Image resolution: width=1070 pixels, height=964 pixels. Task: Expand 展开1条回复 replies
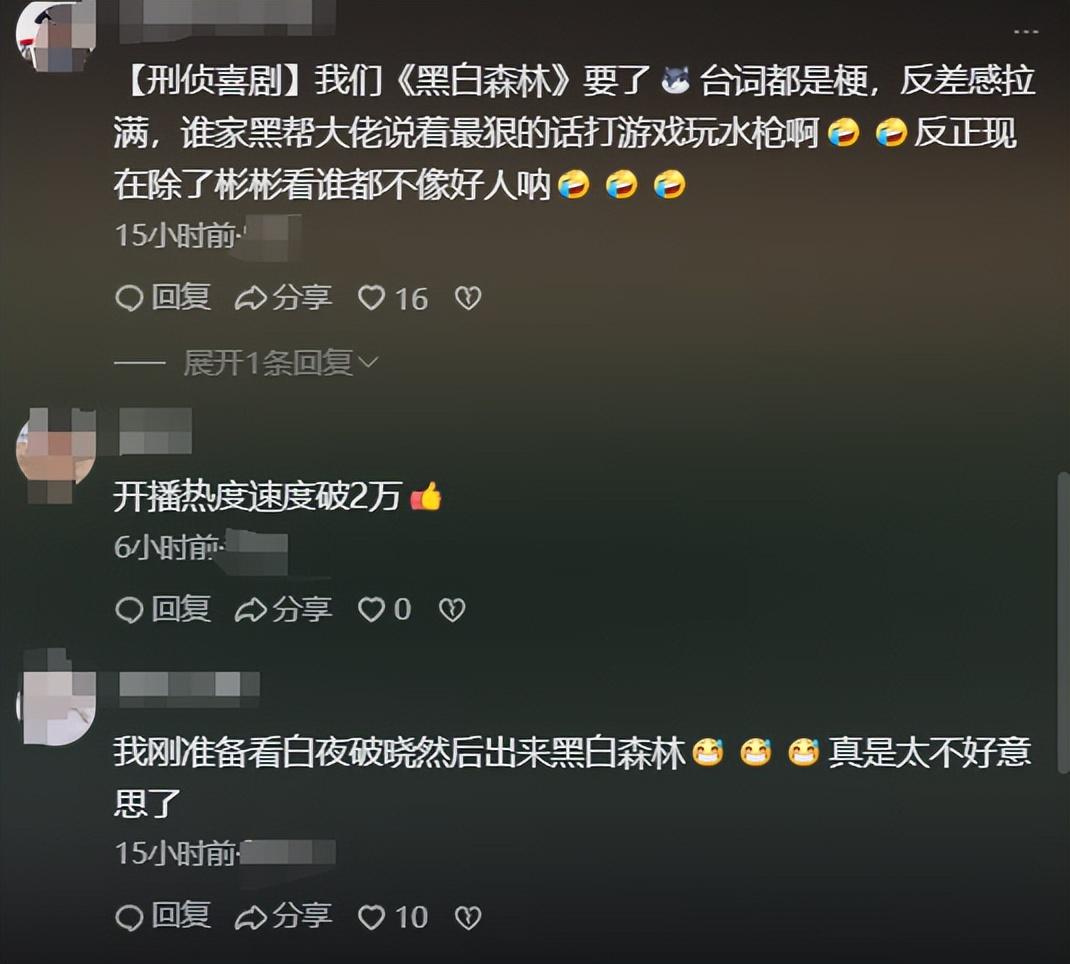click(268, 363)
